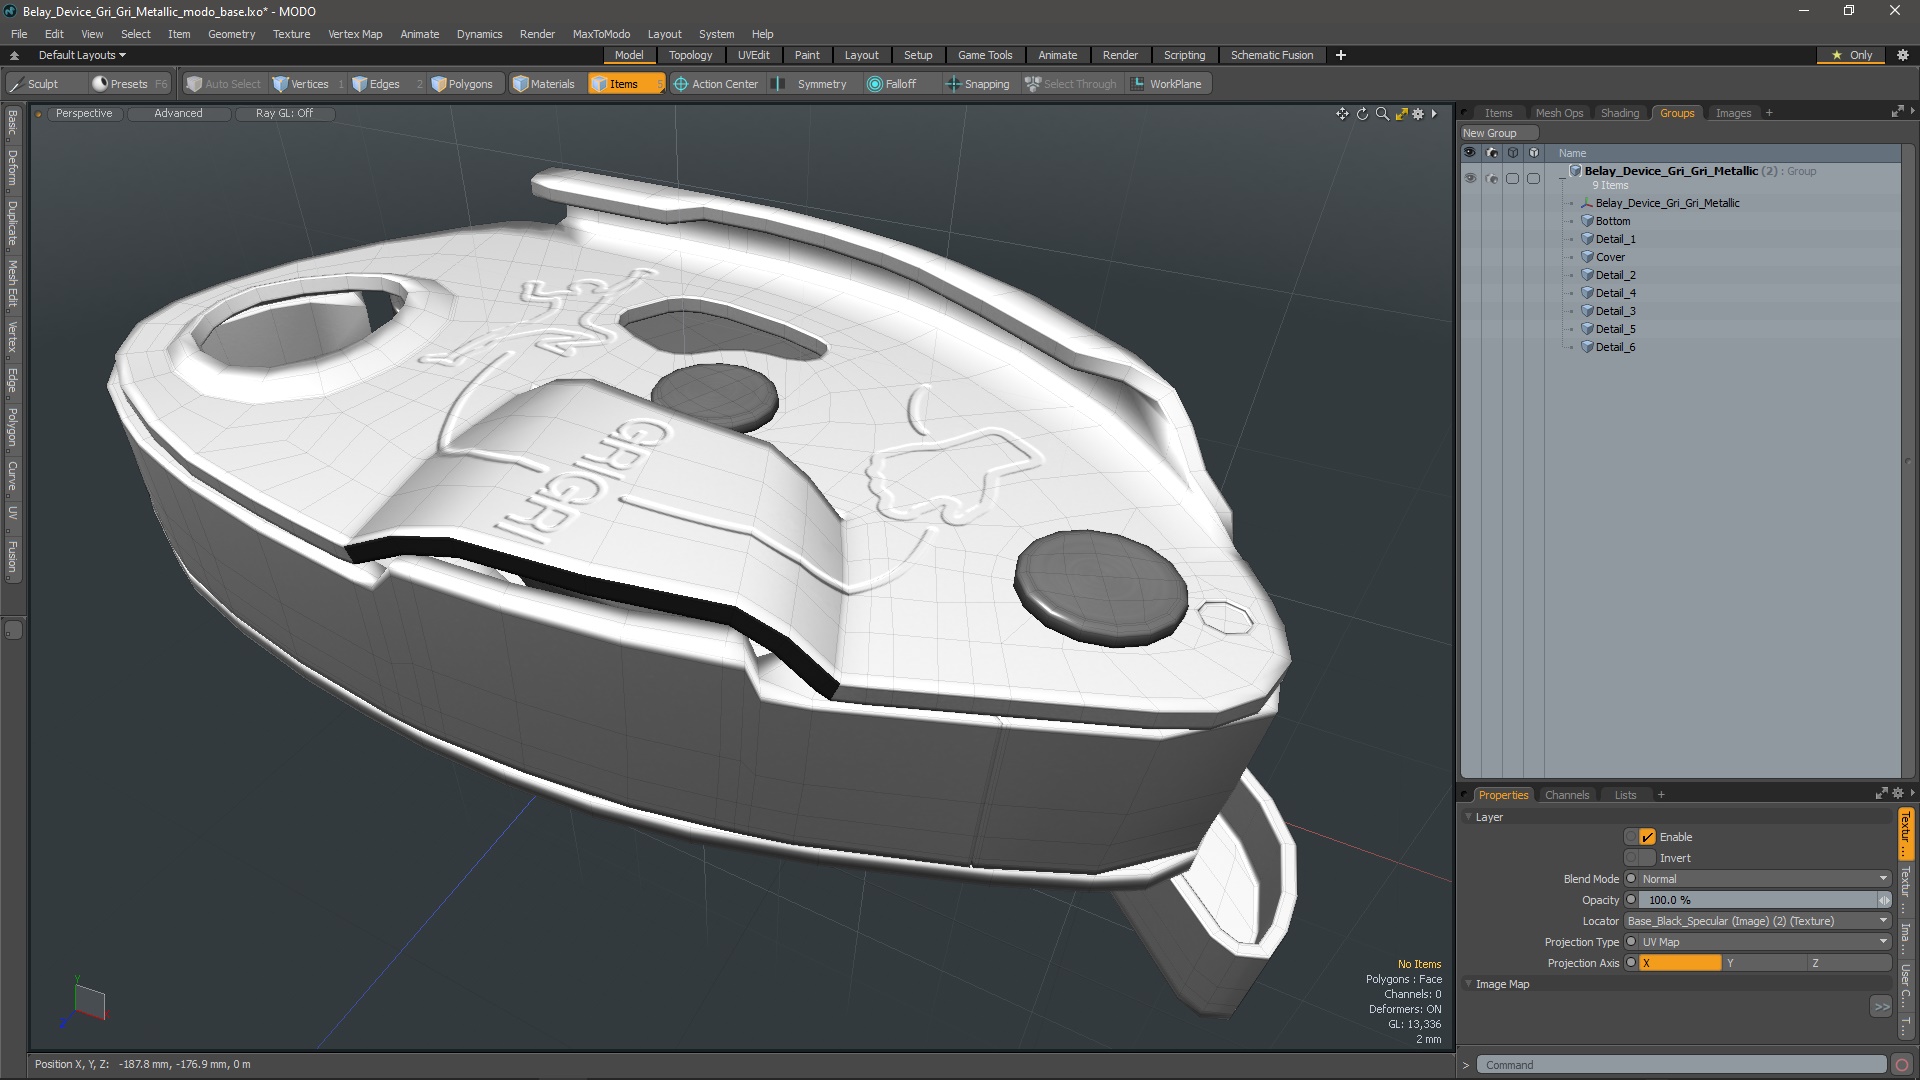This screenshot has width=1920, height=1080.
Task: Open the Advanced shading style dropdown
Action: [x=178, y=114]
